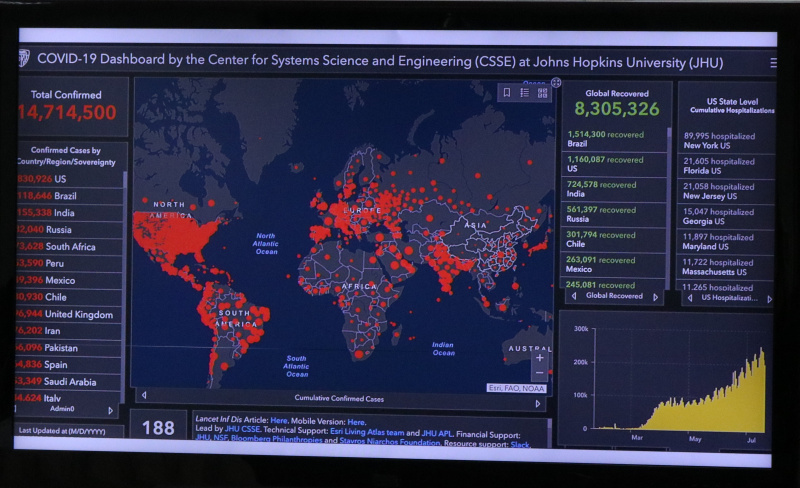Open the NSF link
This screenshot has height=488, width=800.
coord(220,438)
